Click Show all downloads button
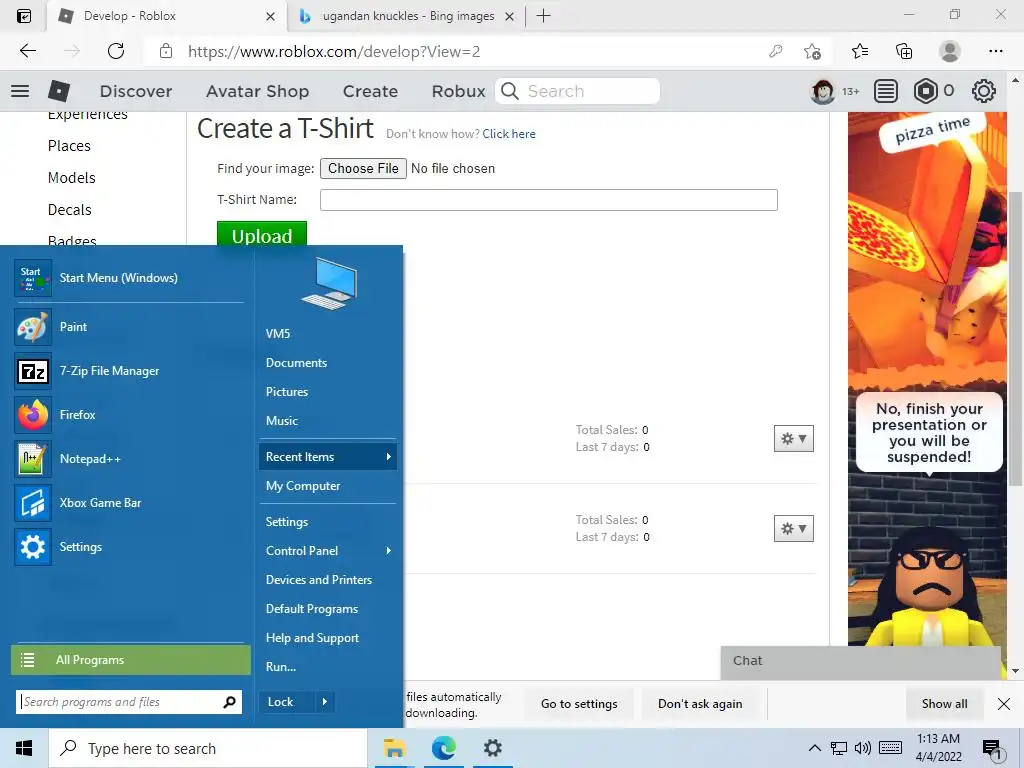Image resolution: width=1024 pixels, height=768 pixels. 944,704
